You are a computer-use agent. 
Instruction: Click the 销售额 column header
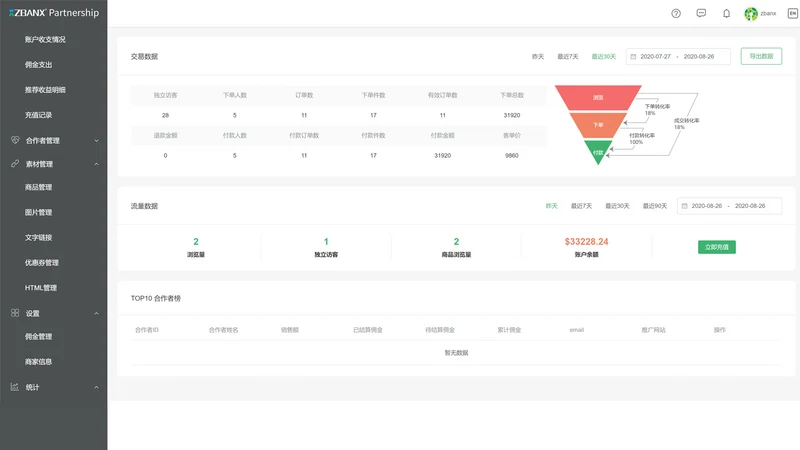coord(290,330)
